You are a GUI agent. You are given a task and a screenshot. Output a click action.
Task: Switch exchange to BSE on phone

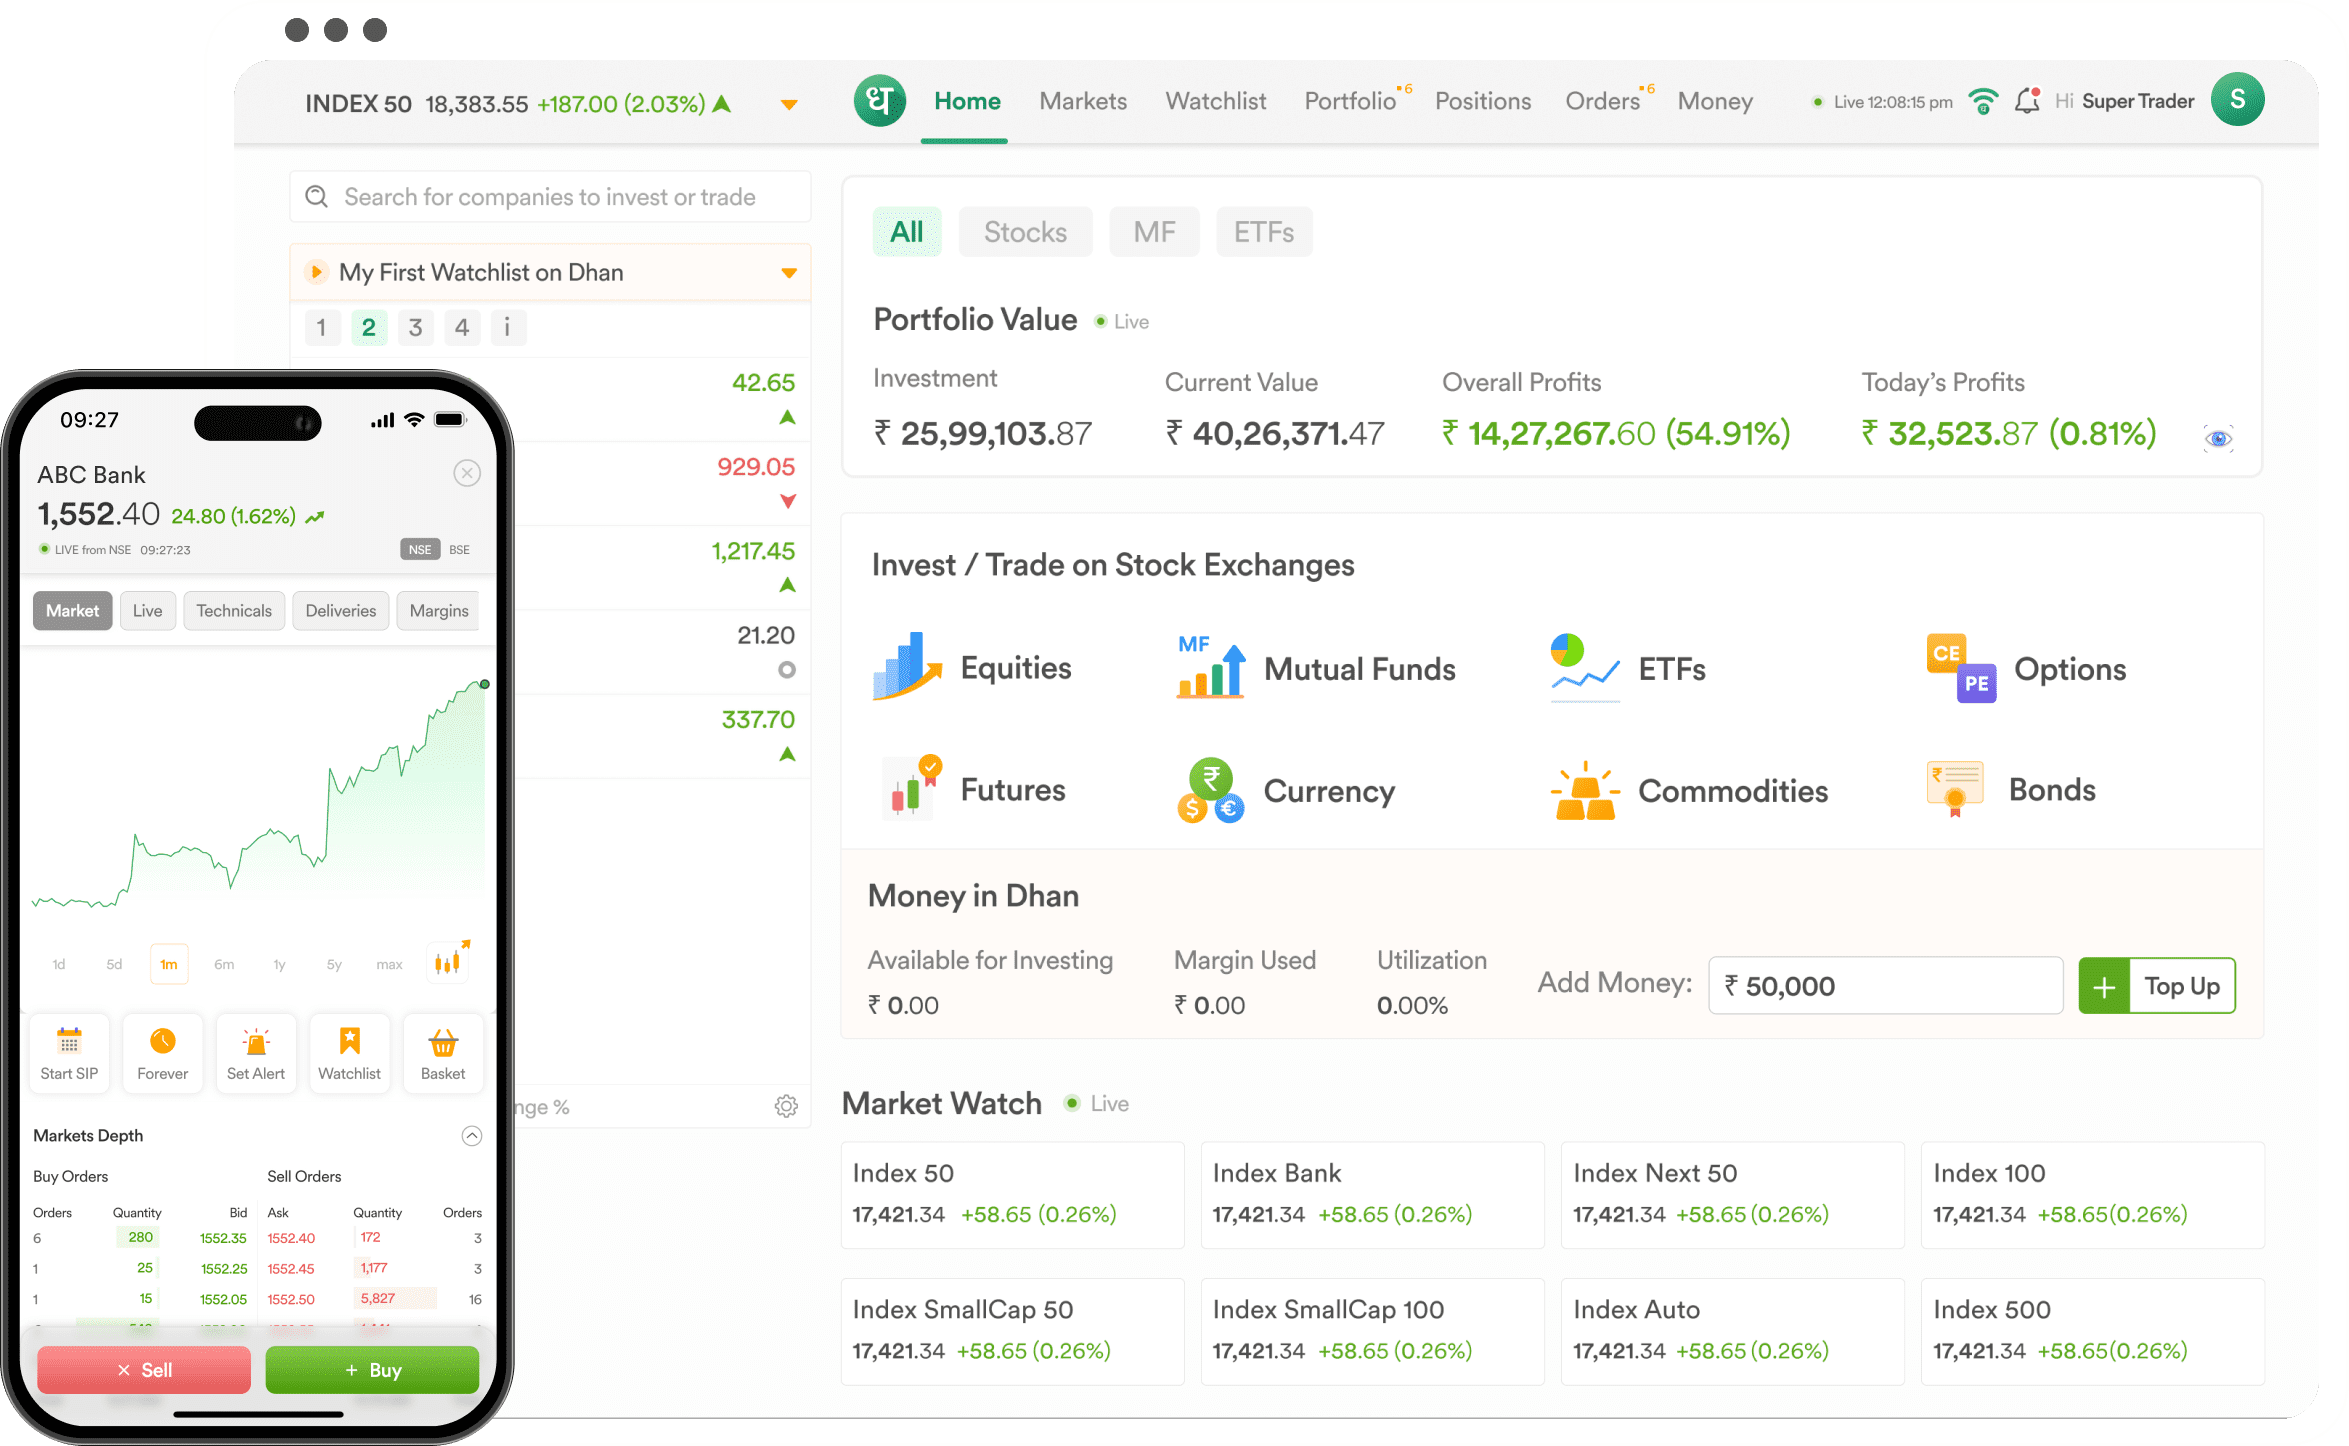(x=459, y=549)
